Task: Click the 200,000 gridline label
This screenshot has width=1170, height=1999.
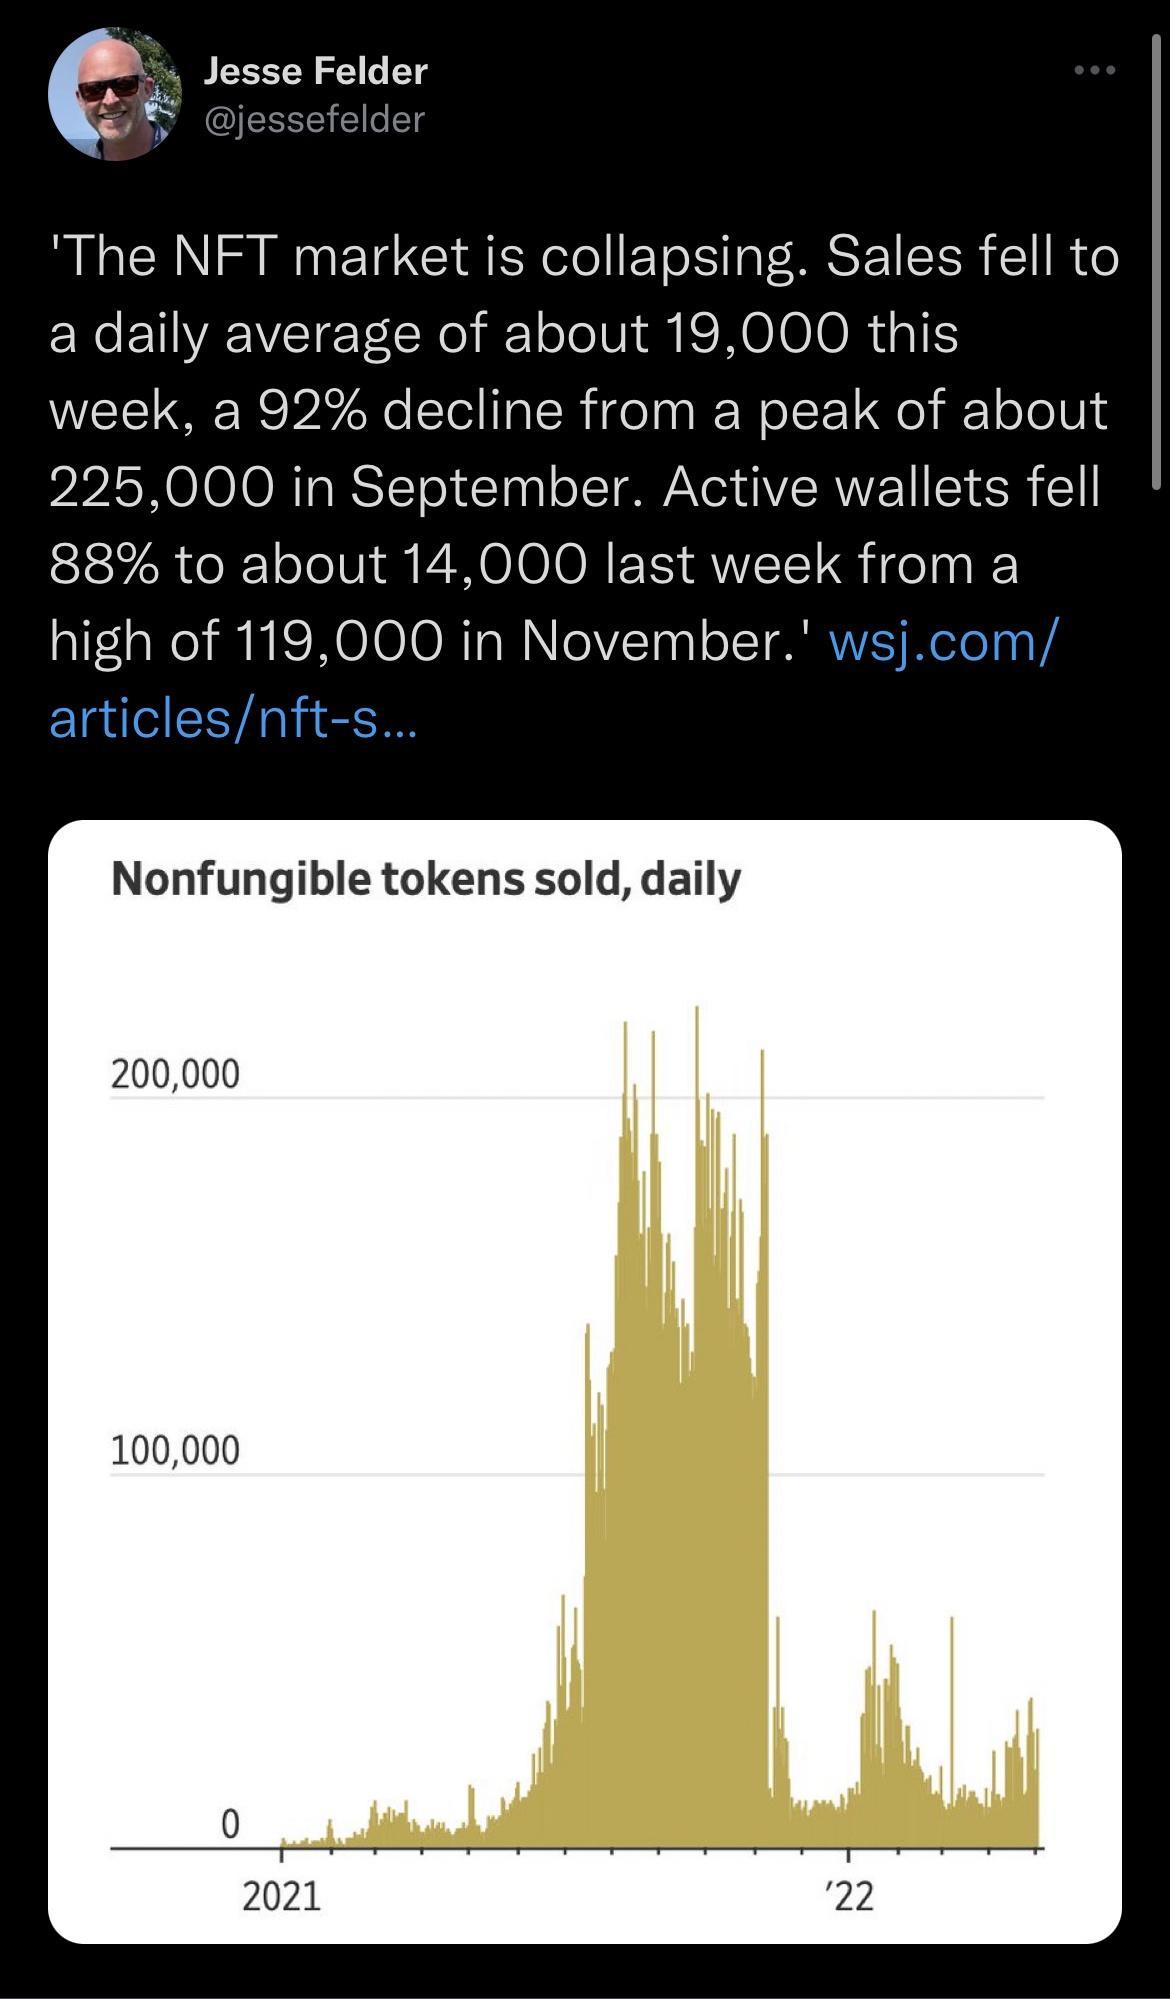Action: pyautogui.click(x=175, y=1072)
